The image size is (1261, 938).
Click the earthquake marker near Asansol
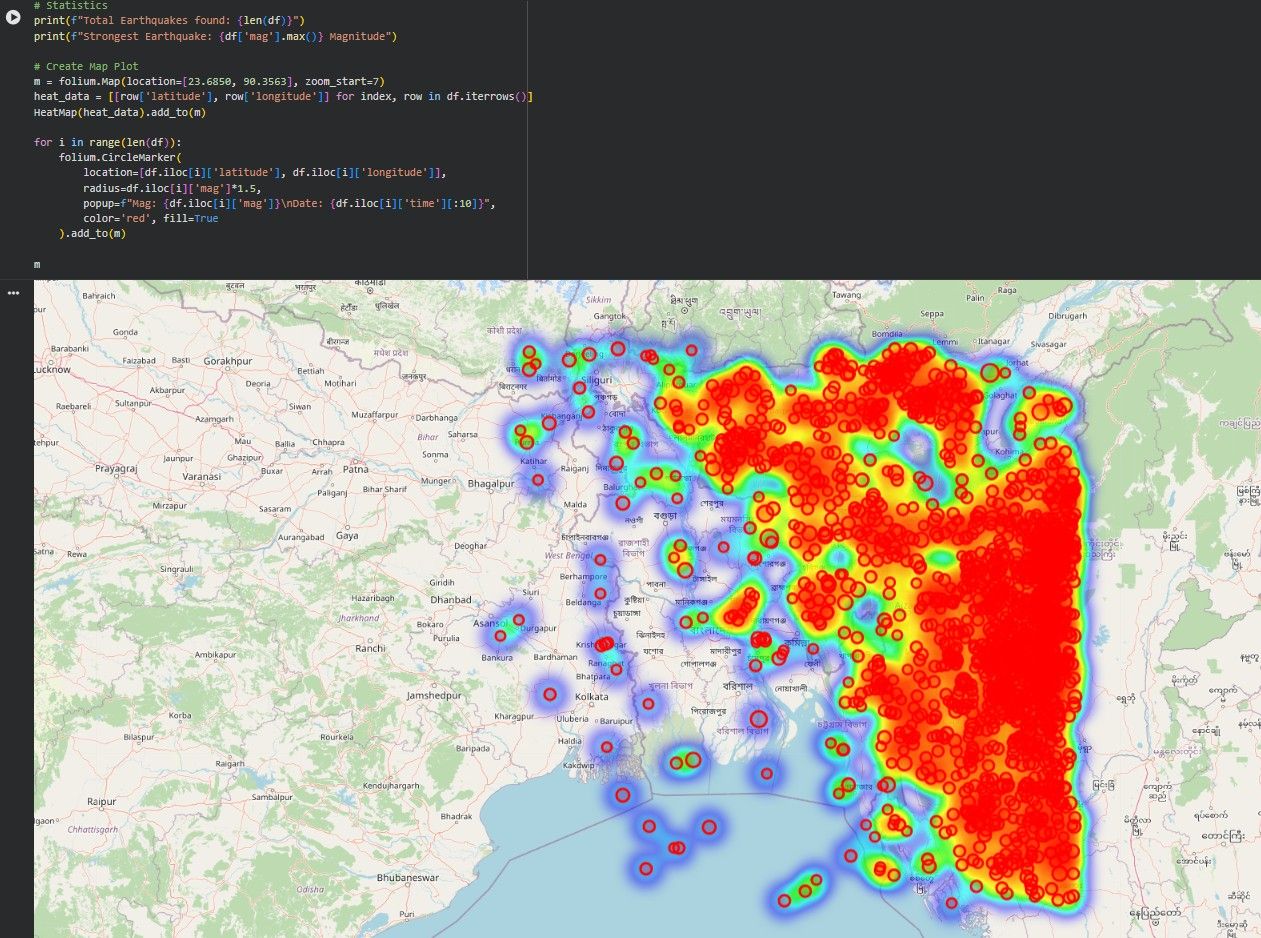click(x=499, y=636)
